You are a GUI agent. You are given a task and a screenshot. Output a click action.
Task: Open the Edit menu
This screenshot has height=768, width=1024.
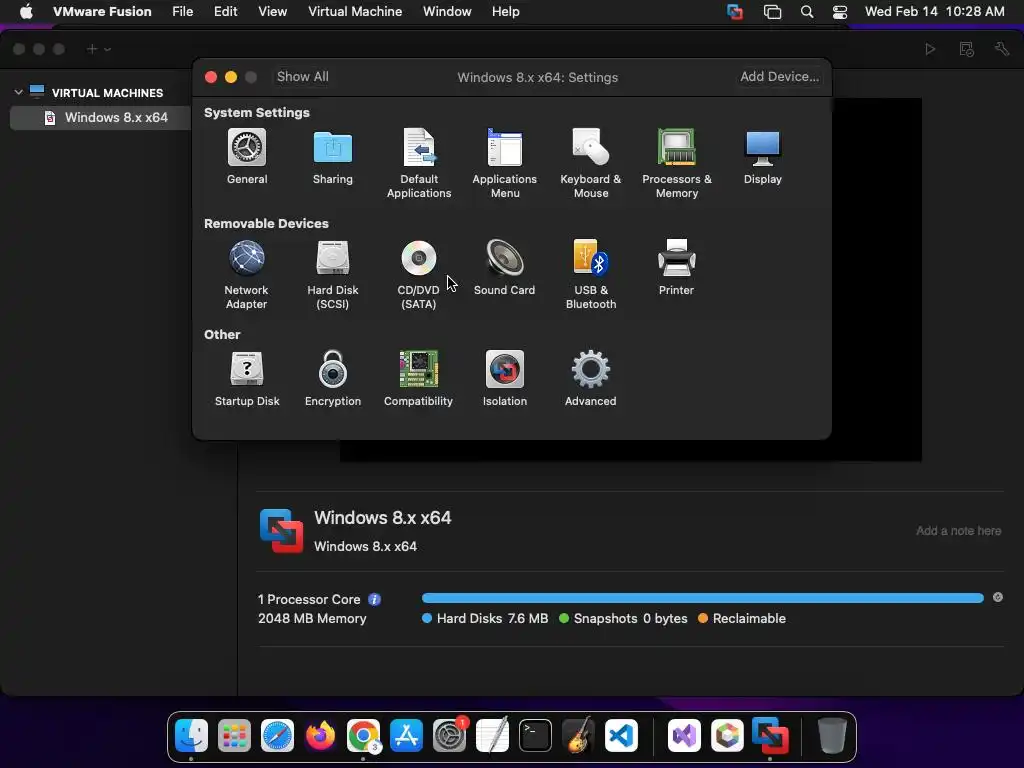(225, 11)
